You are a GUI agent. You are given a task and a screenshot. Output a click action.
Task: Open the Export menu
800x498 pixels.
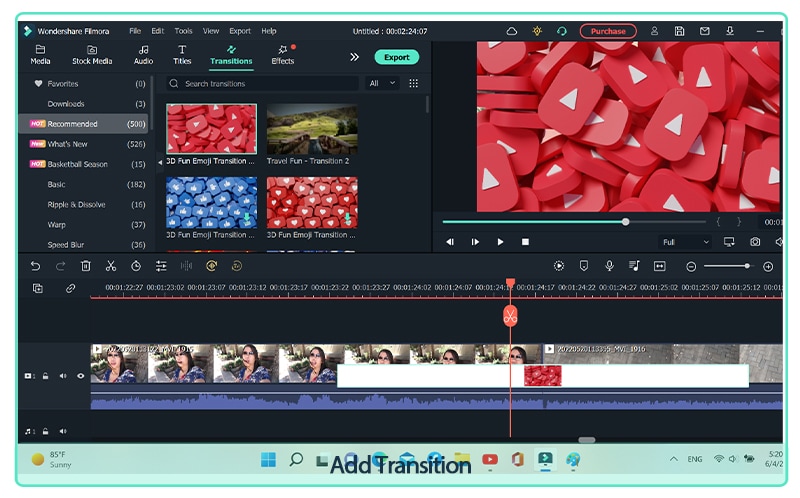240,31
